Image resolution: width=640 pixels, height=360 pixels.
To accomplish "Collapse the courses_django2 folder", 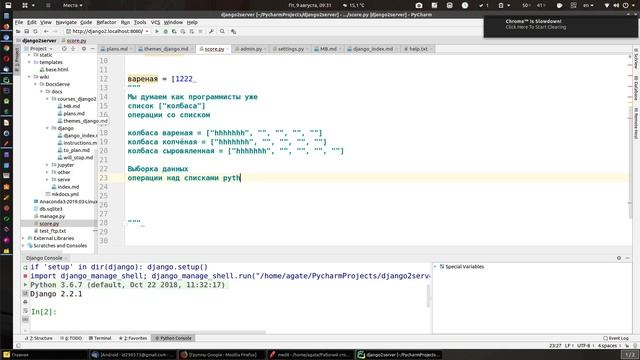I will 47,99.
